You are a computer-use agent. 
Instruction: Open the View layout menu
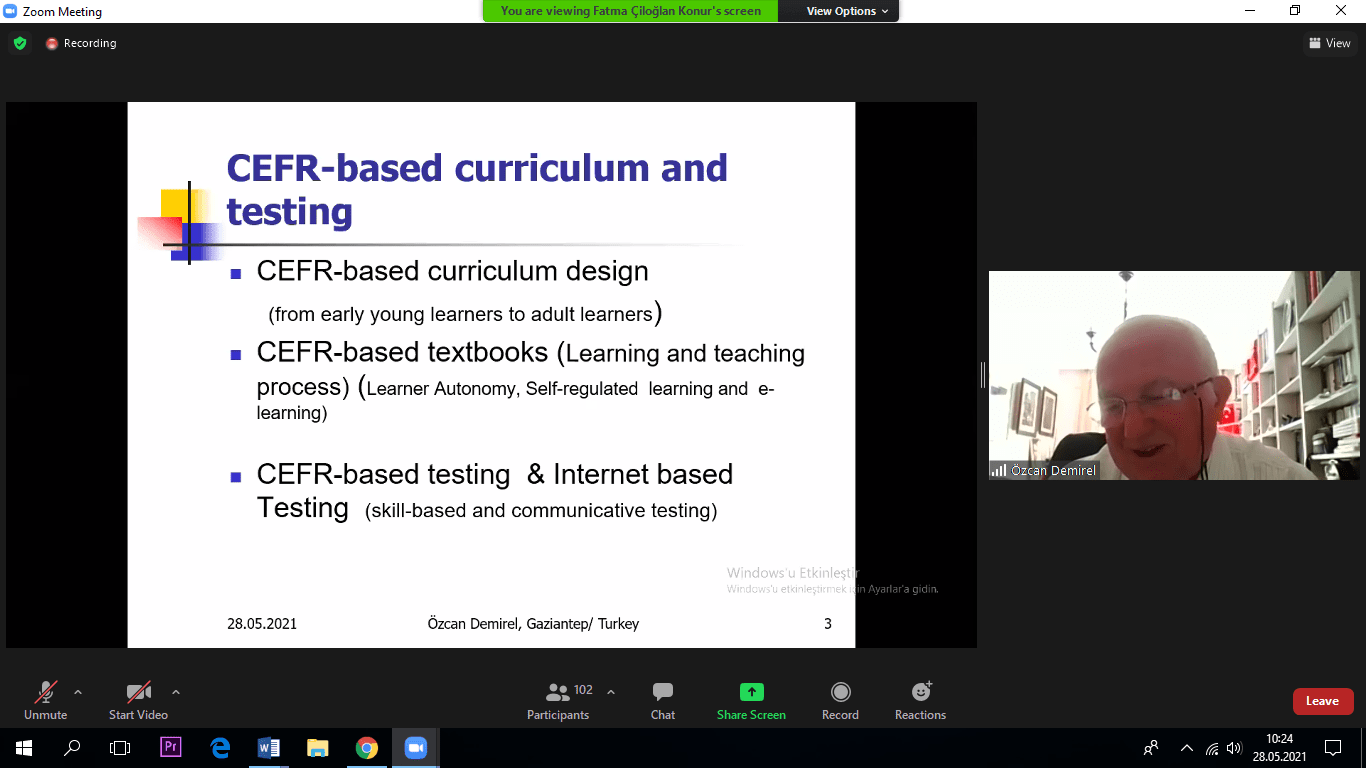click(1329, 43)
